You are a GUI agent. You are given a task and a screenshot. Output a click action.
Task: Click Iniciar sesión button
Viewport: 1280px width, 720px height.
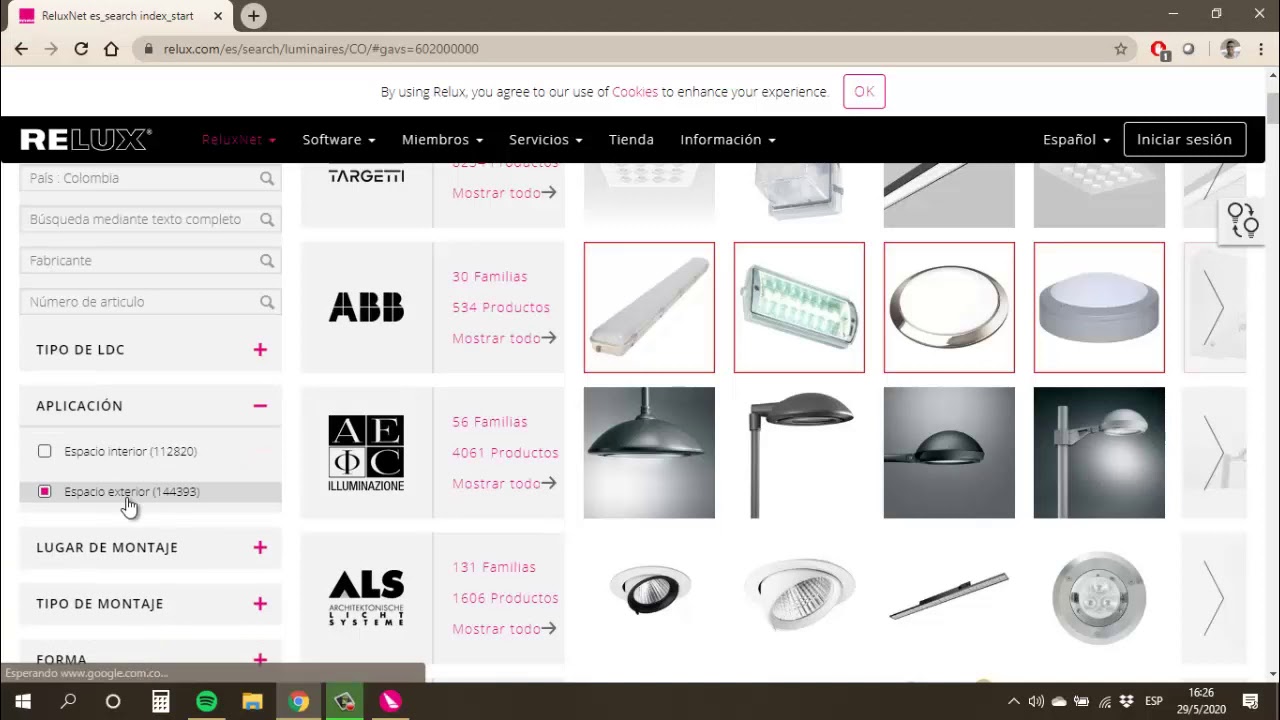click(1184, 140)
